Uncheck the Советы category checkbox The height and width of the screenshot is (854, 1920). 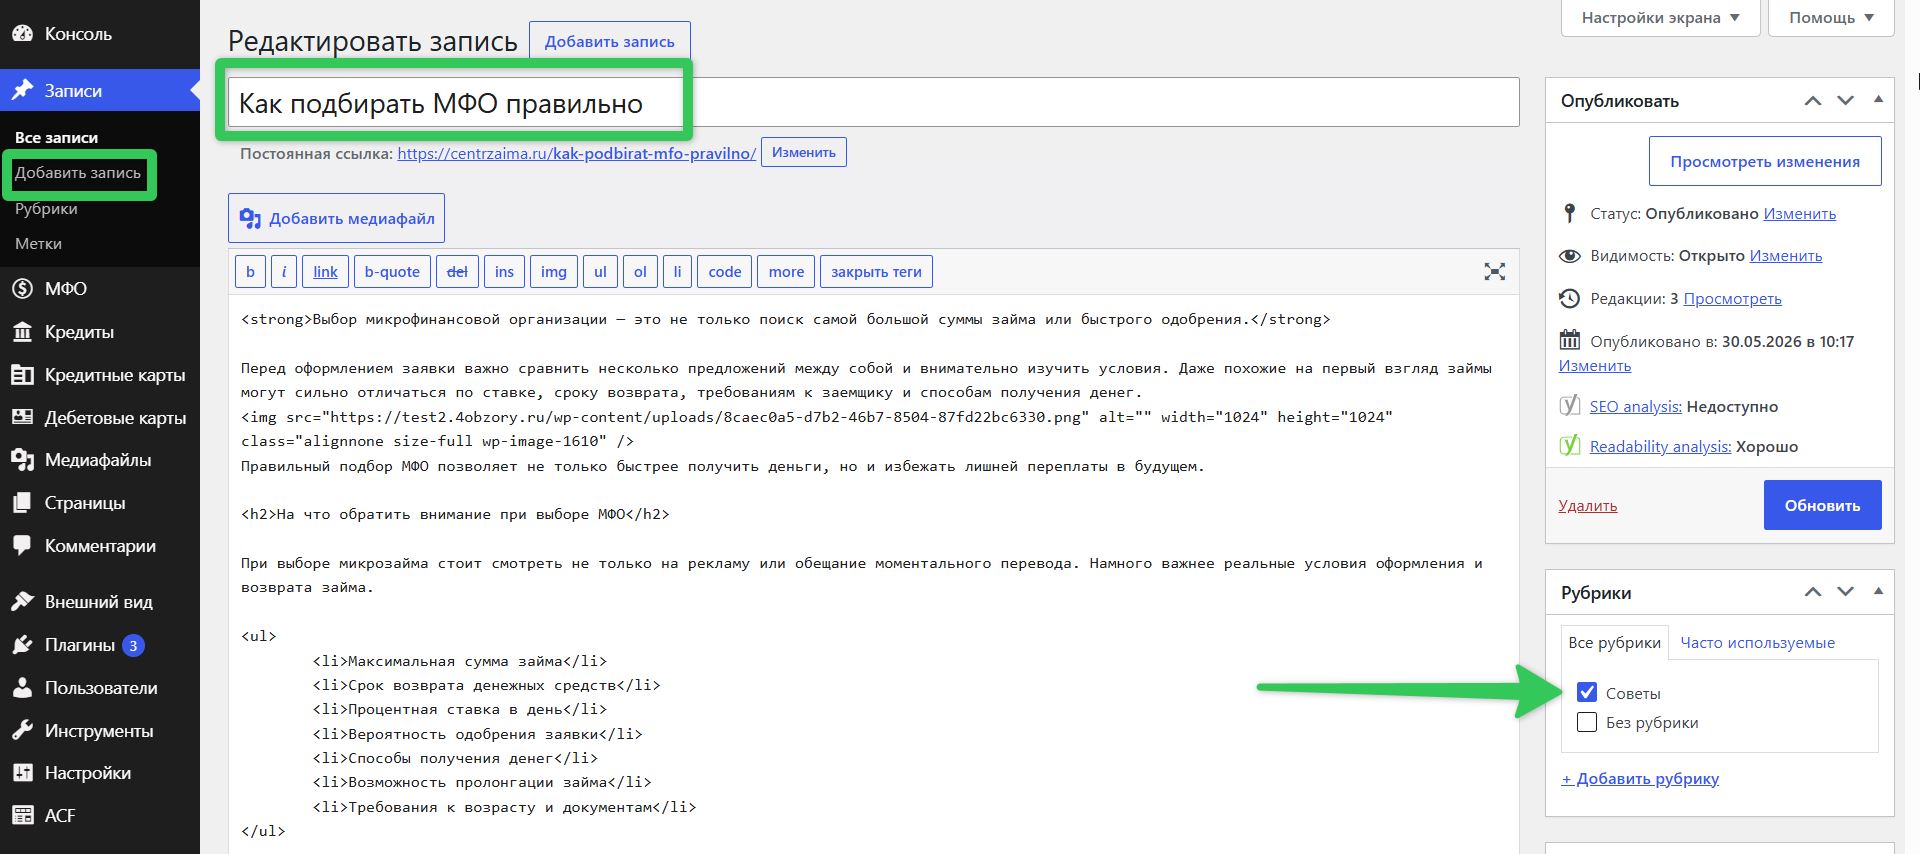pos(1587,692)
